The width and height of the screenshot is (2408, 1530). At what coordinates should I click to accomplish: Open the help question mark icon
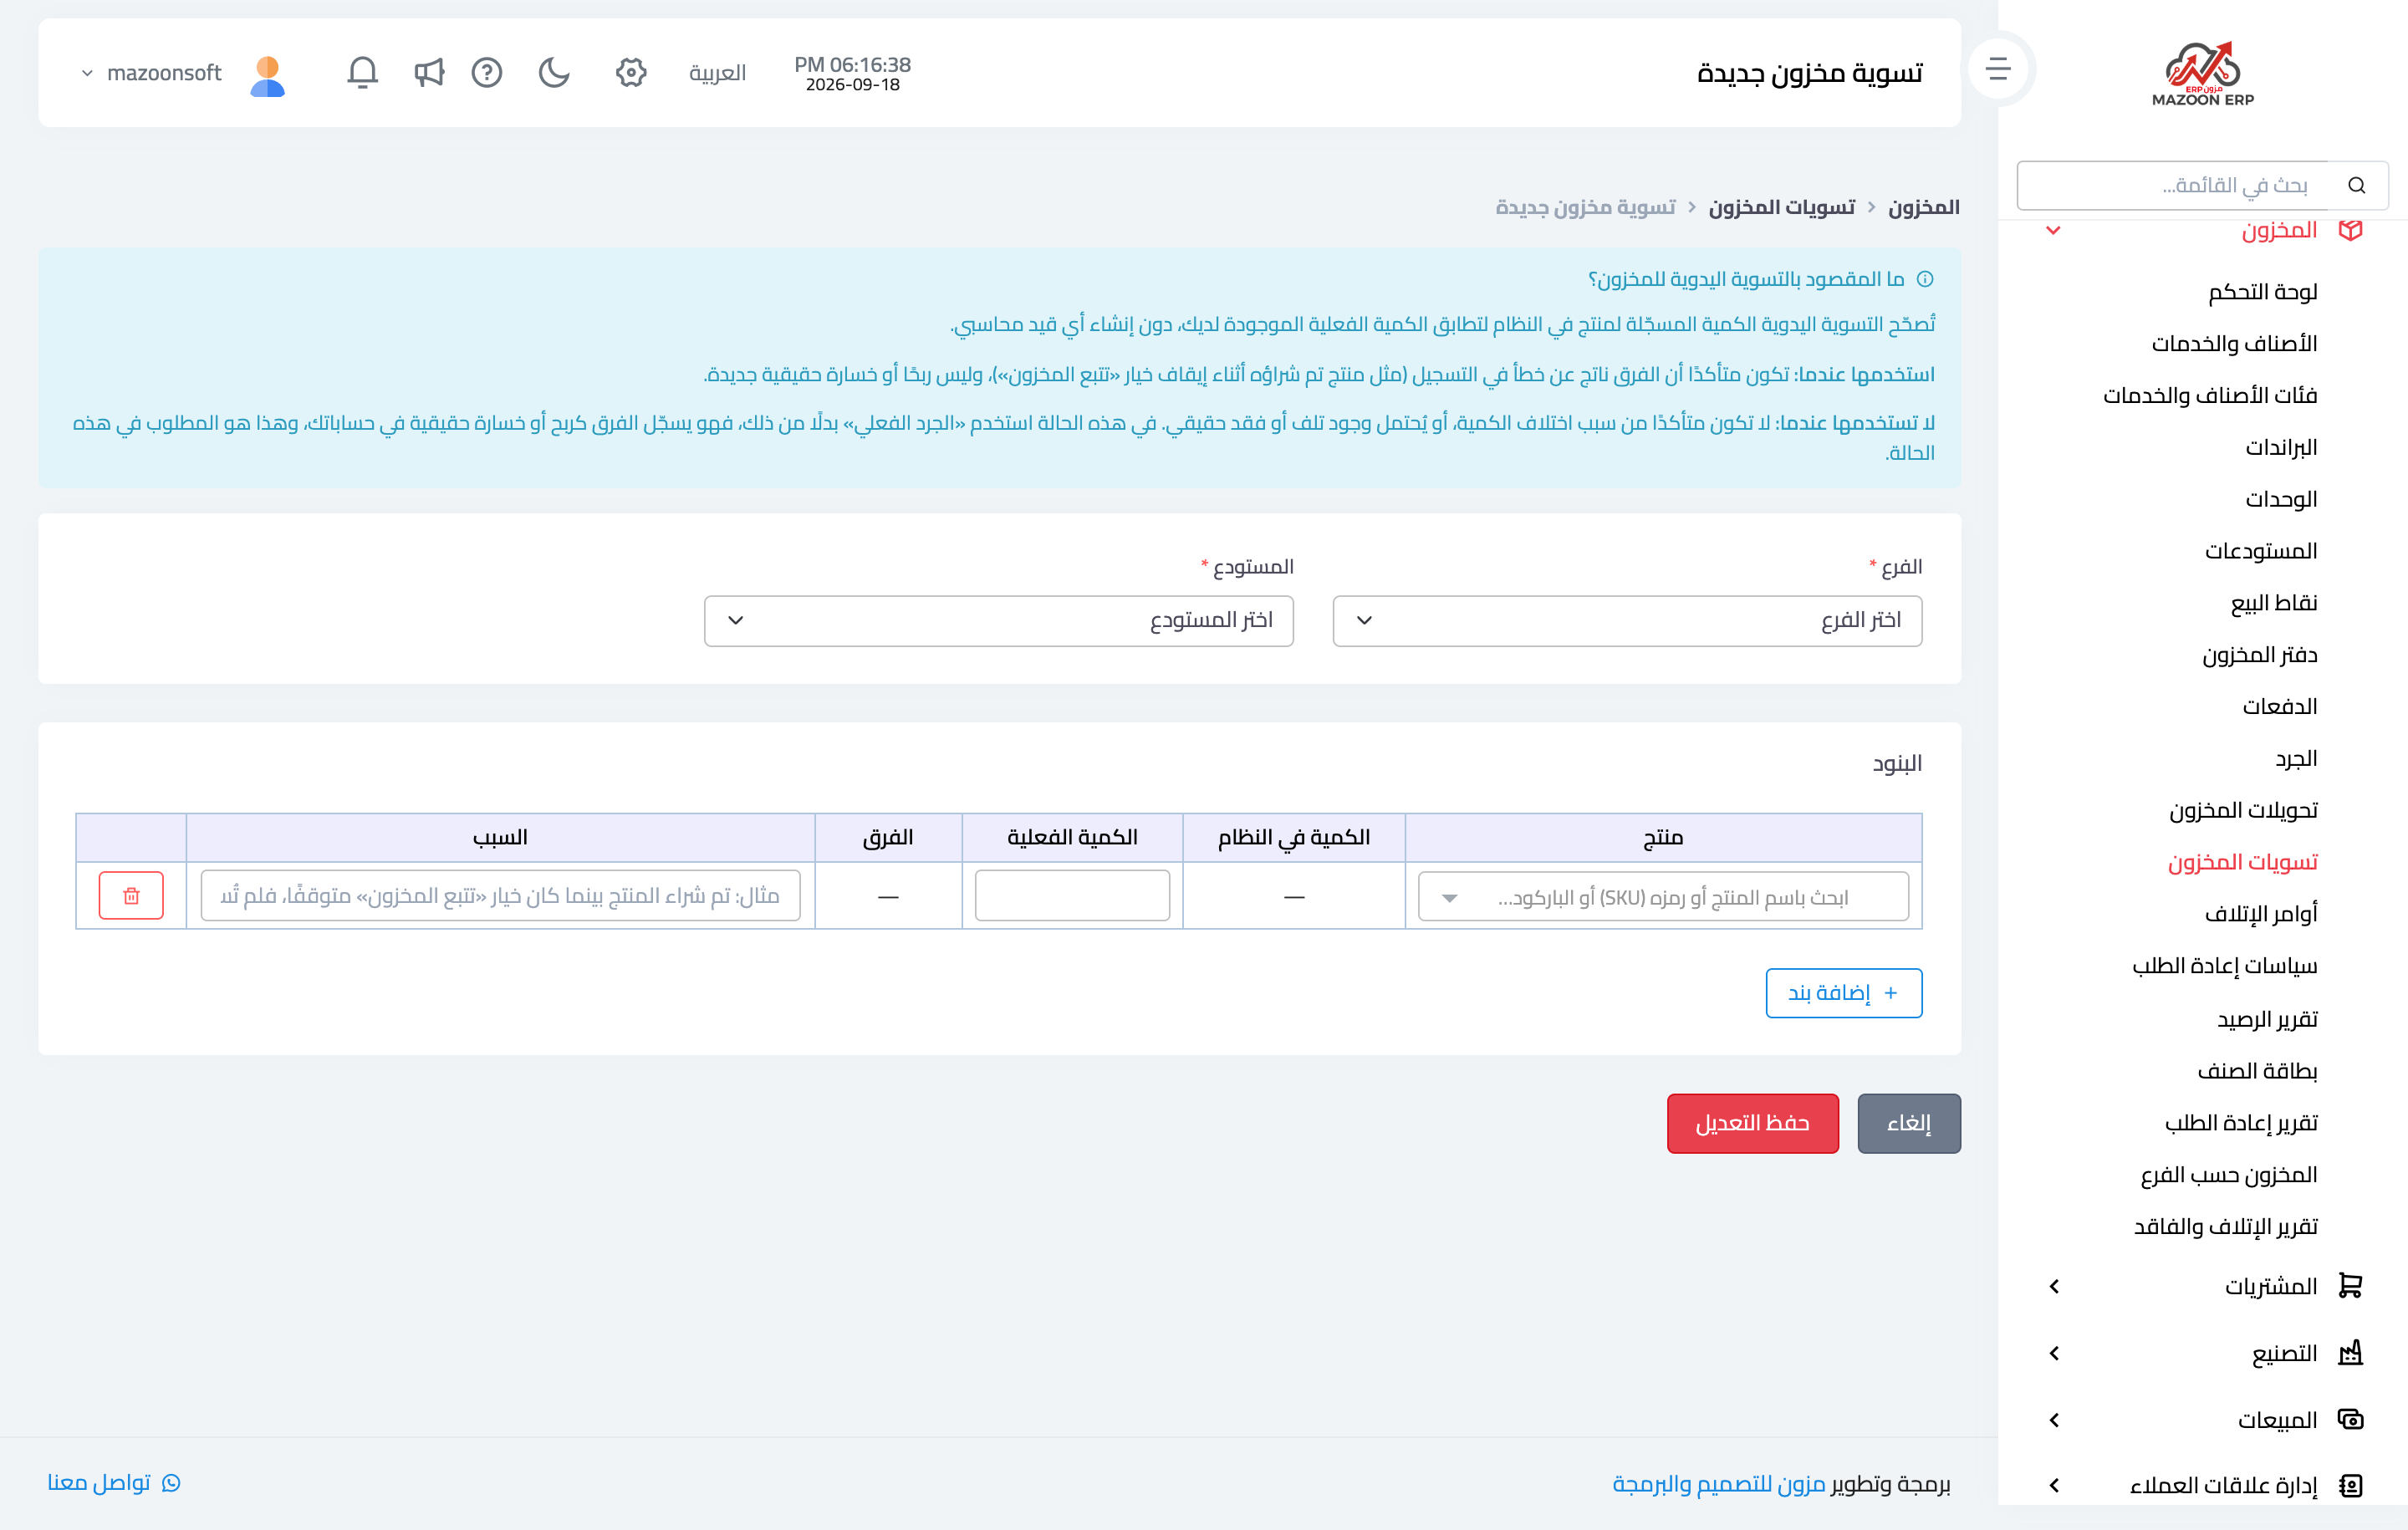[487, 72]
